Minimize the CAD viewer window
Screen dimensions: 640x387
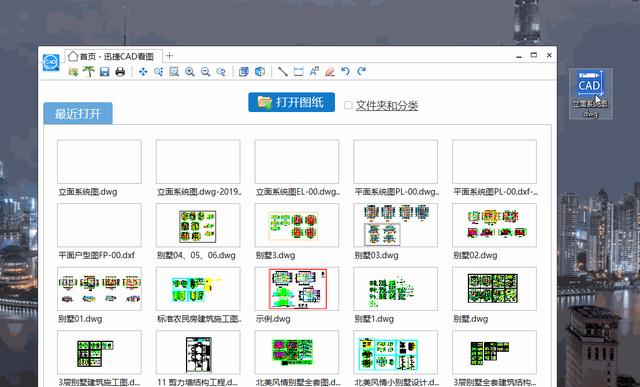pos(519,56)
